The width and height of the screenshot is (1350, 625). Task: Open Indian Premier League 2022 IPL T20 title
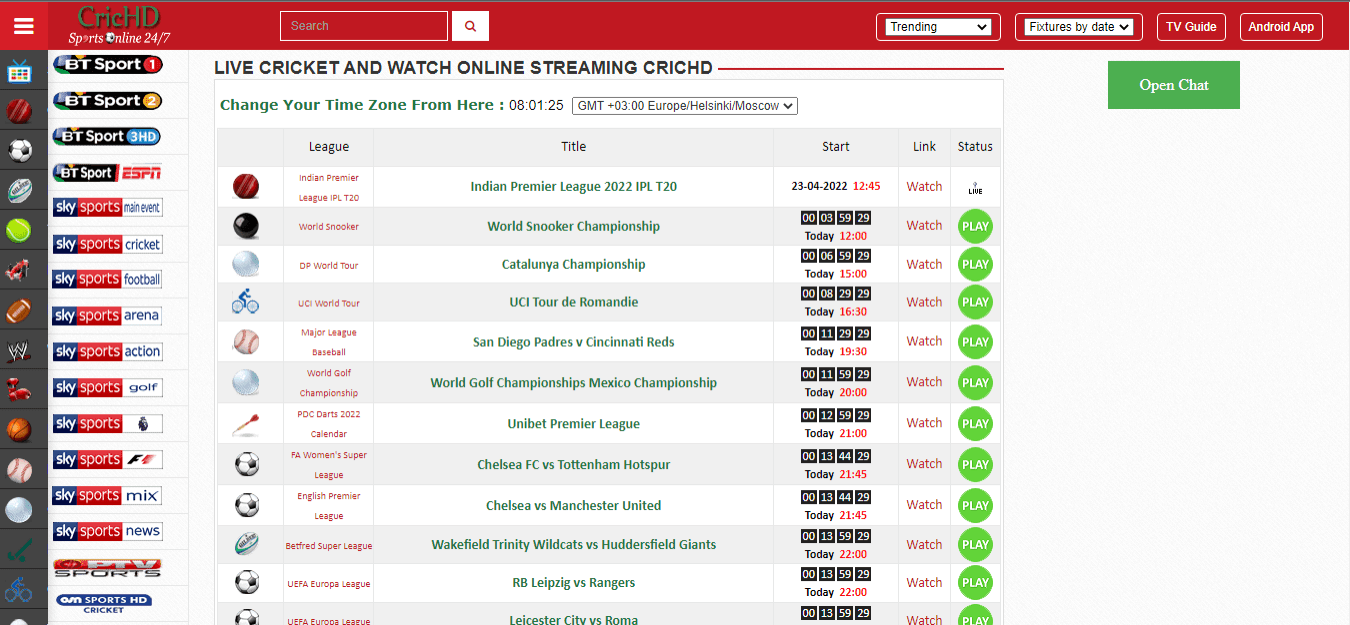click(574, 186)
